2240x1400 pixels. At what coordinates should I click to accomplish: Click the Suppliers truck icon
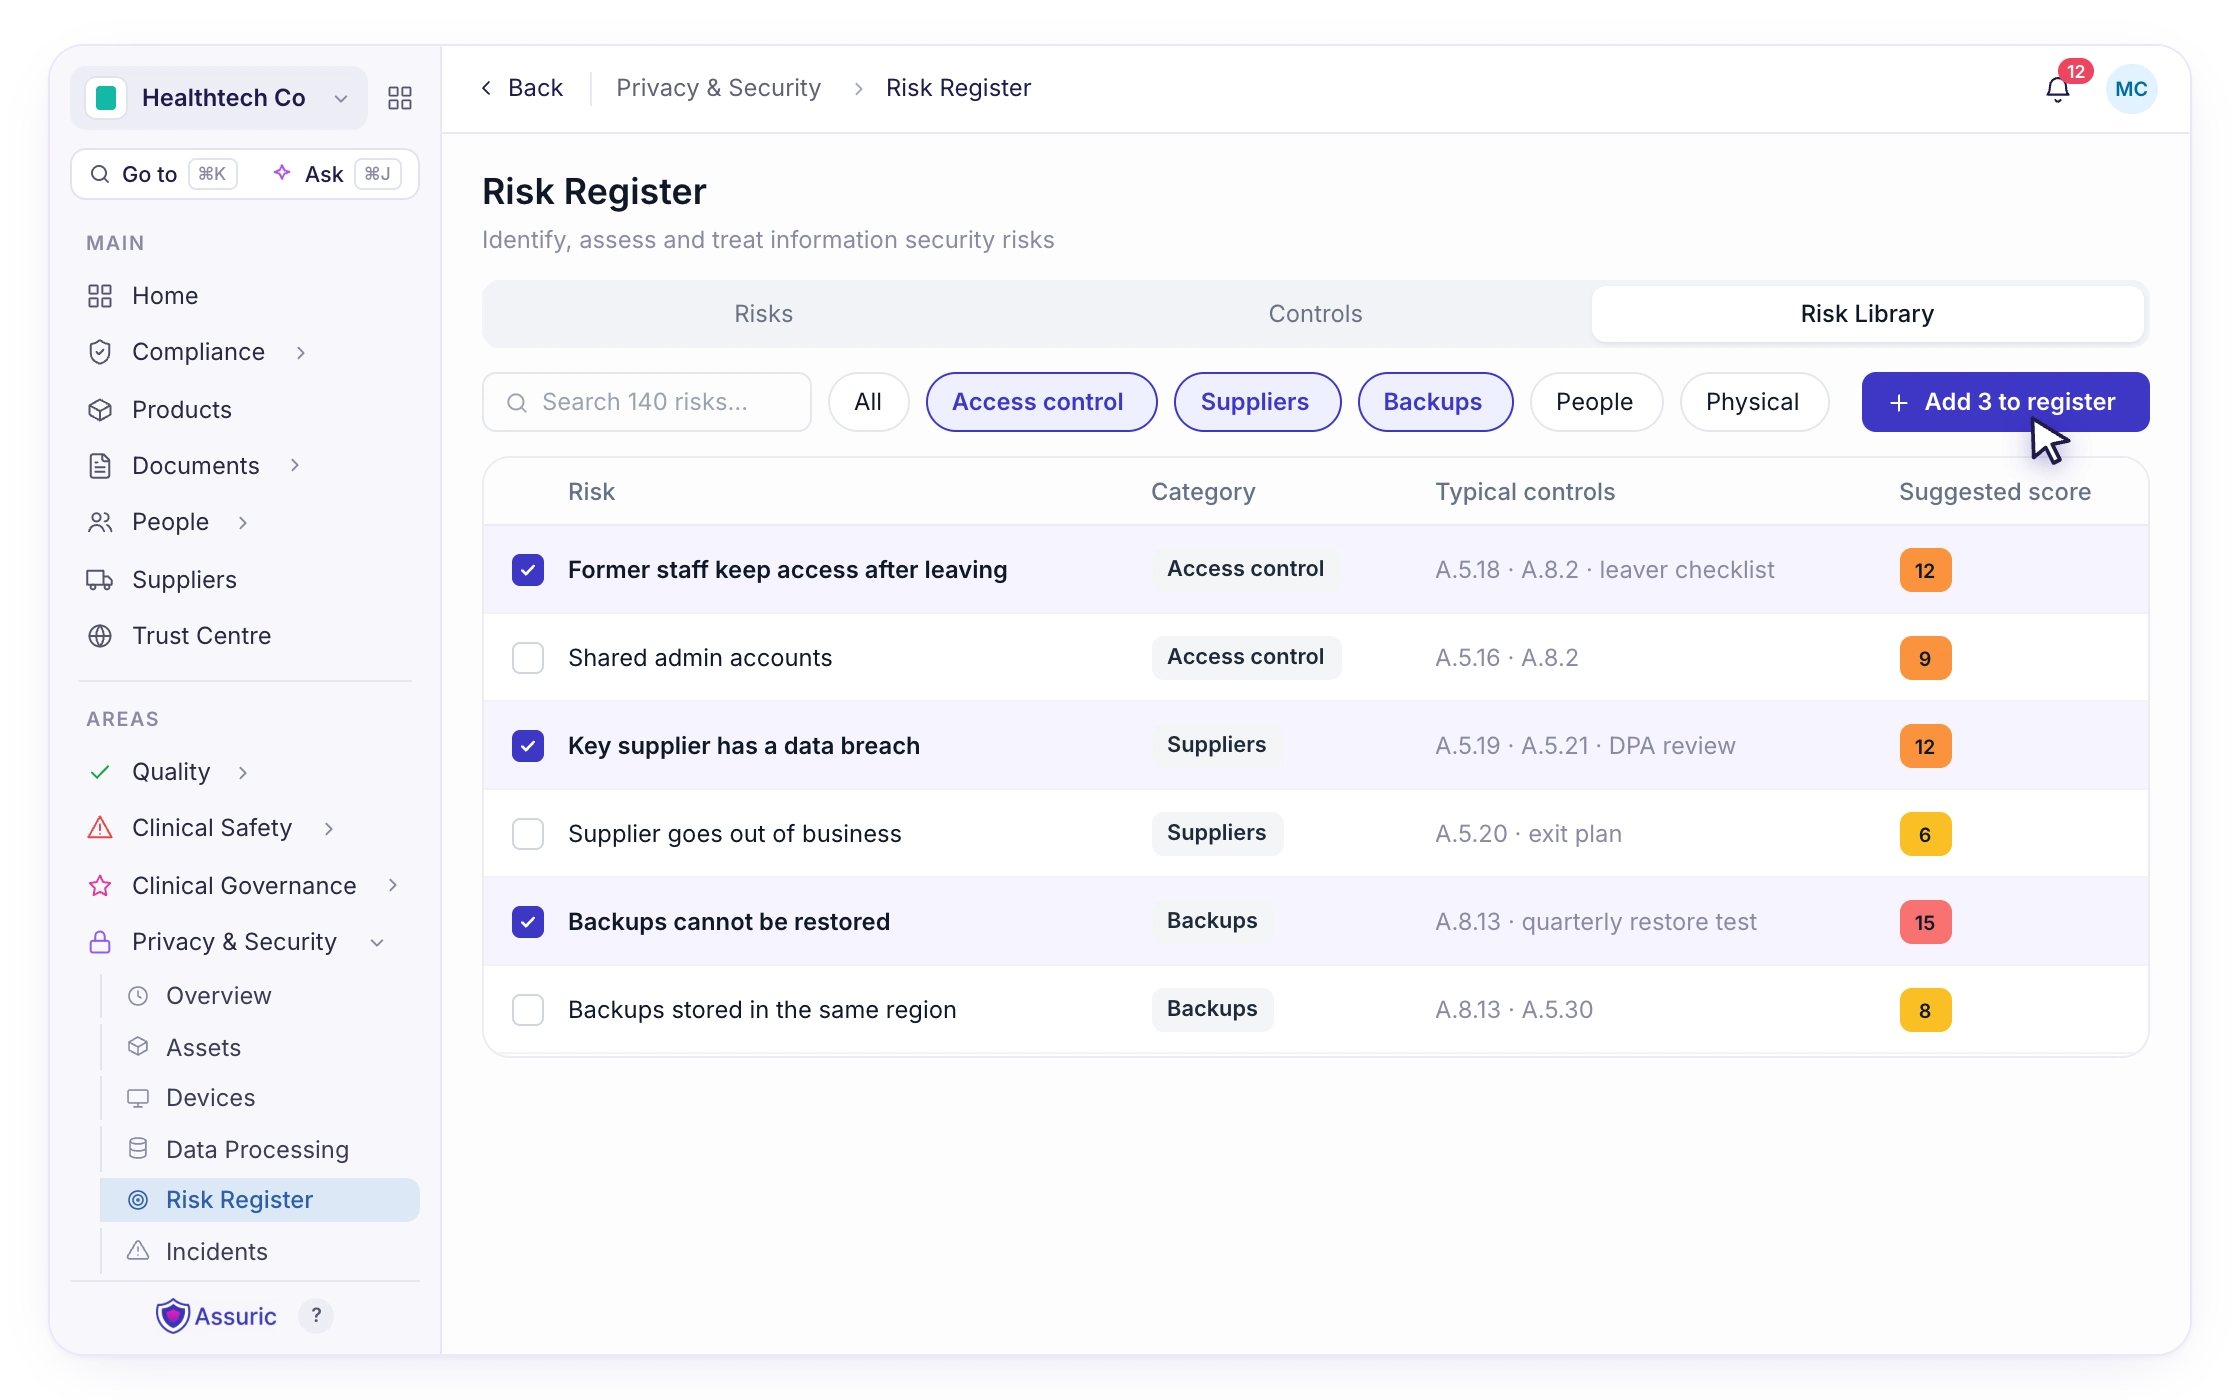click(100, 580)
